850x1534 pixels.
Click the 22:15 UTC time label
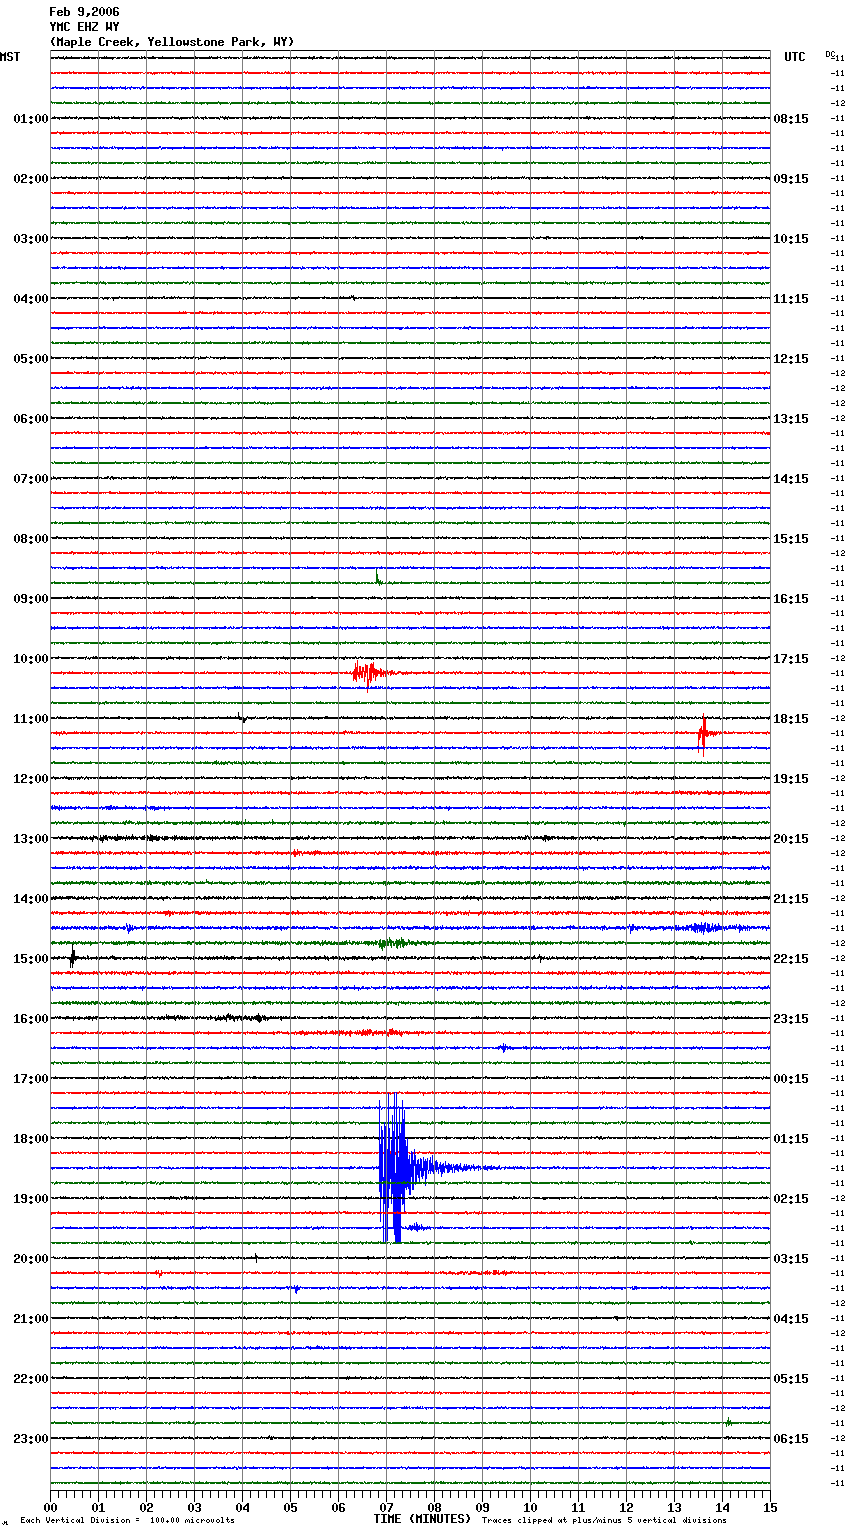[791, 959]
